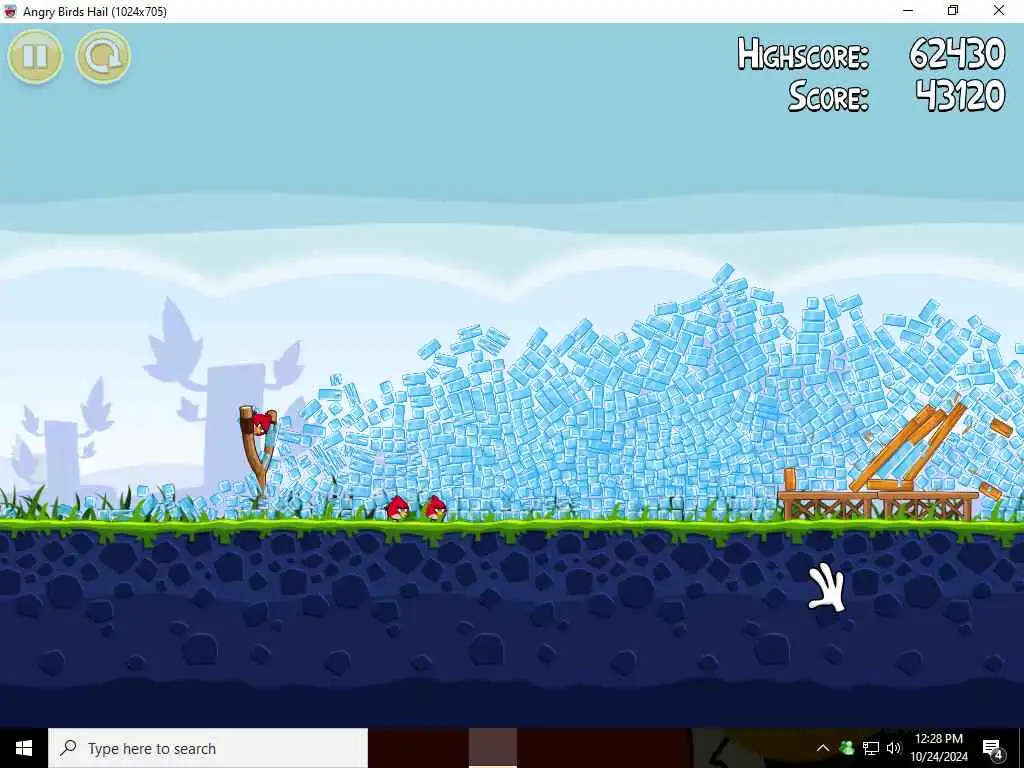Restore down the Angry Birds Hail window
This screenshot has height=768, width=1024.
pos(953,10)
